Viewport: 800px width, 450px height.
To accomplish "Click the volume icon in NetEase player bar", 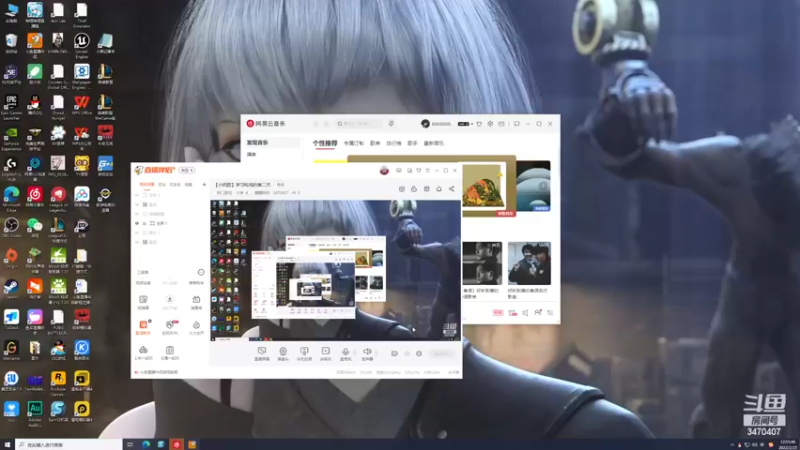I will tap(525, 313).
